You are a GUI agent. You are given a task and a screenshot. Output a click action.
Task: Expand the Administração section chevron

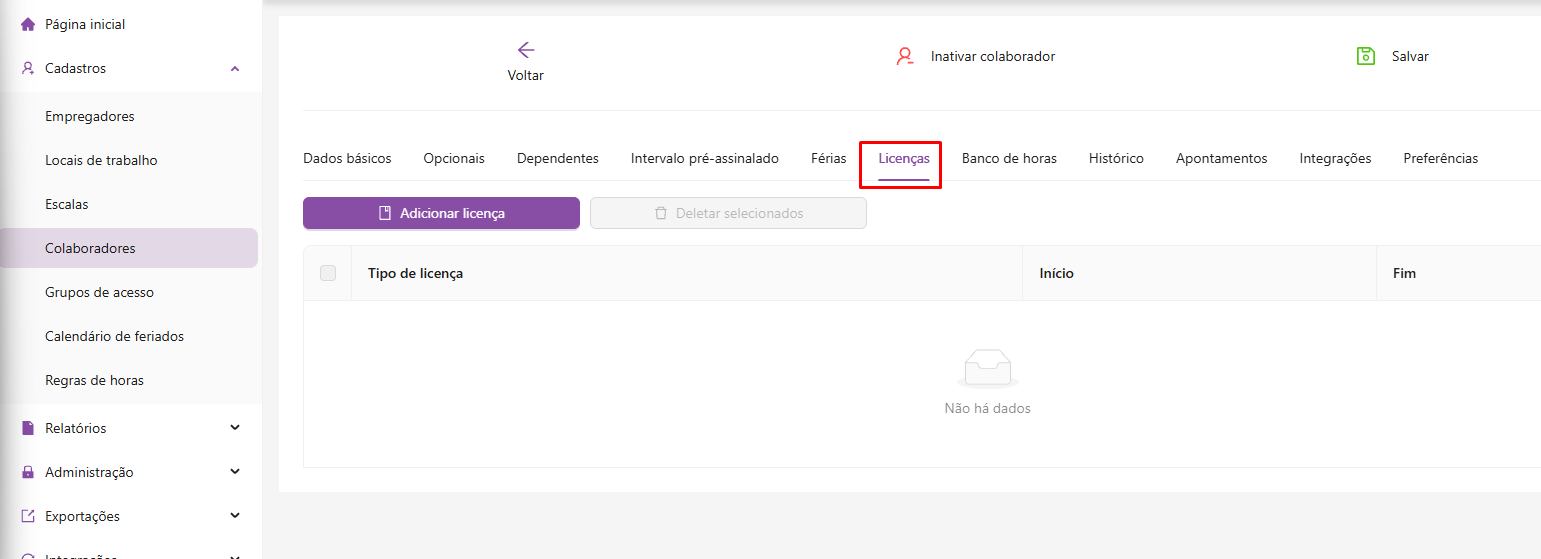click(235, 472)
